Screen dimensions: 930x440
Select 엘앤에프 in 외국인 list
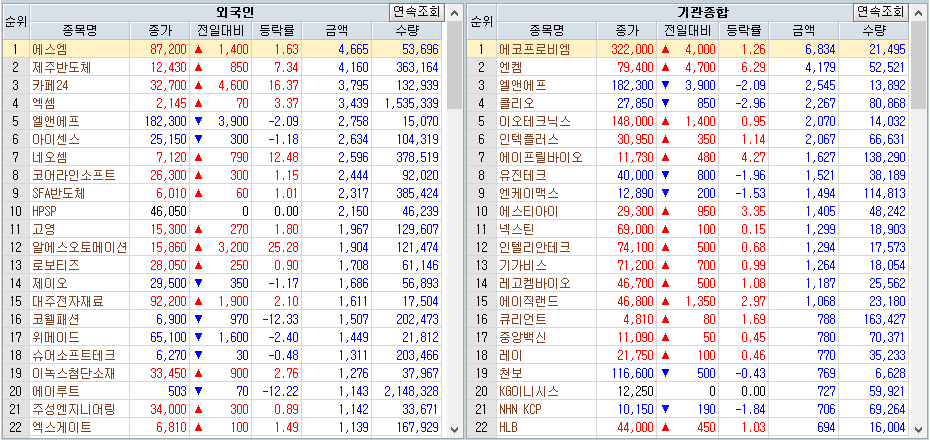coord(56,122)
